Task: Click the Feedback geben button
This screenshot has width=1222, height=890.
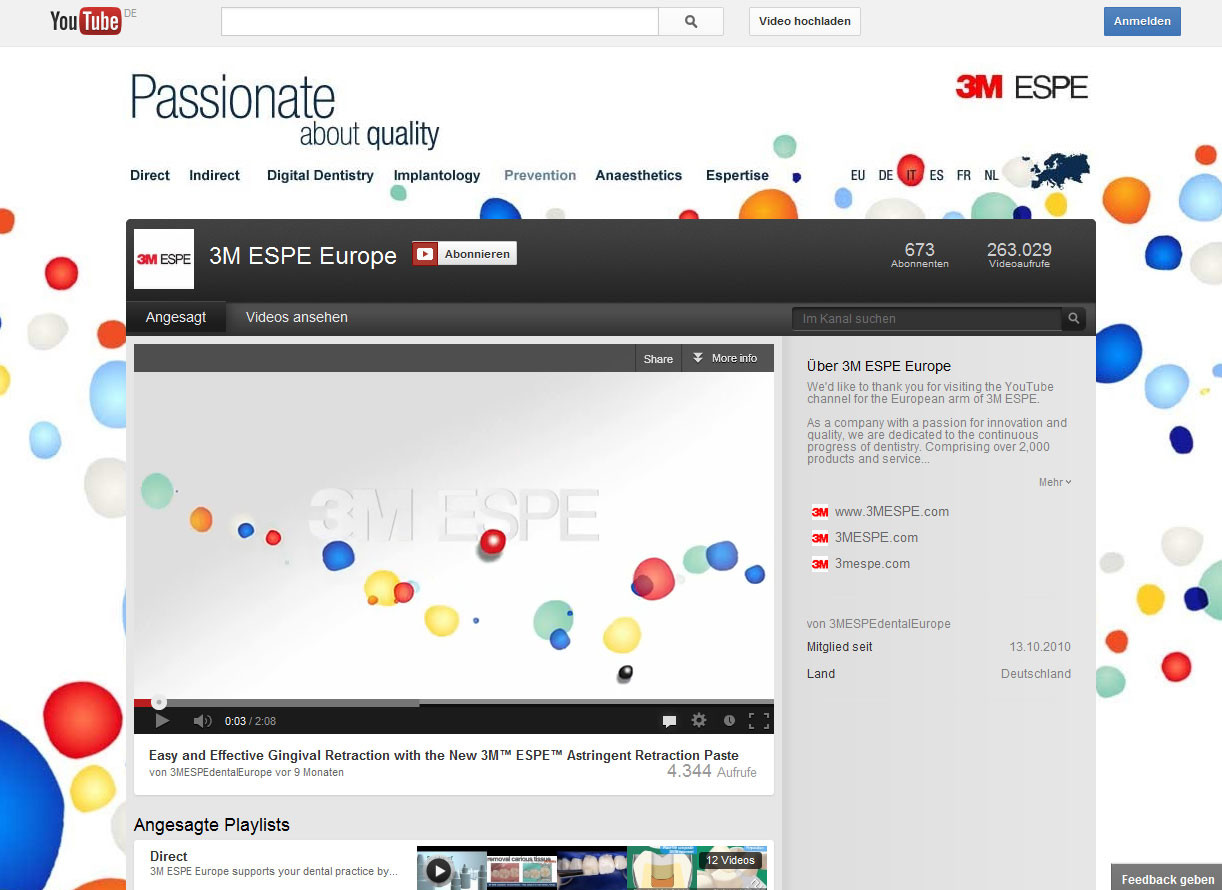Action: pyautogui.click(x=1167, y=879)
